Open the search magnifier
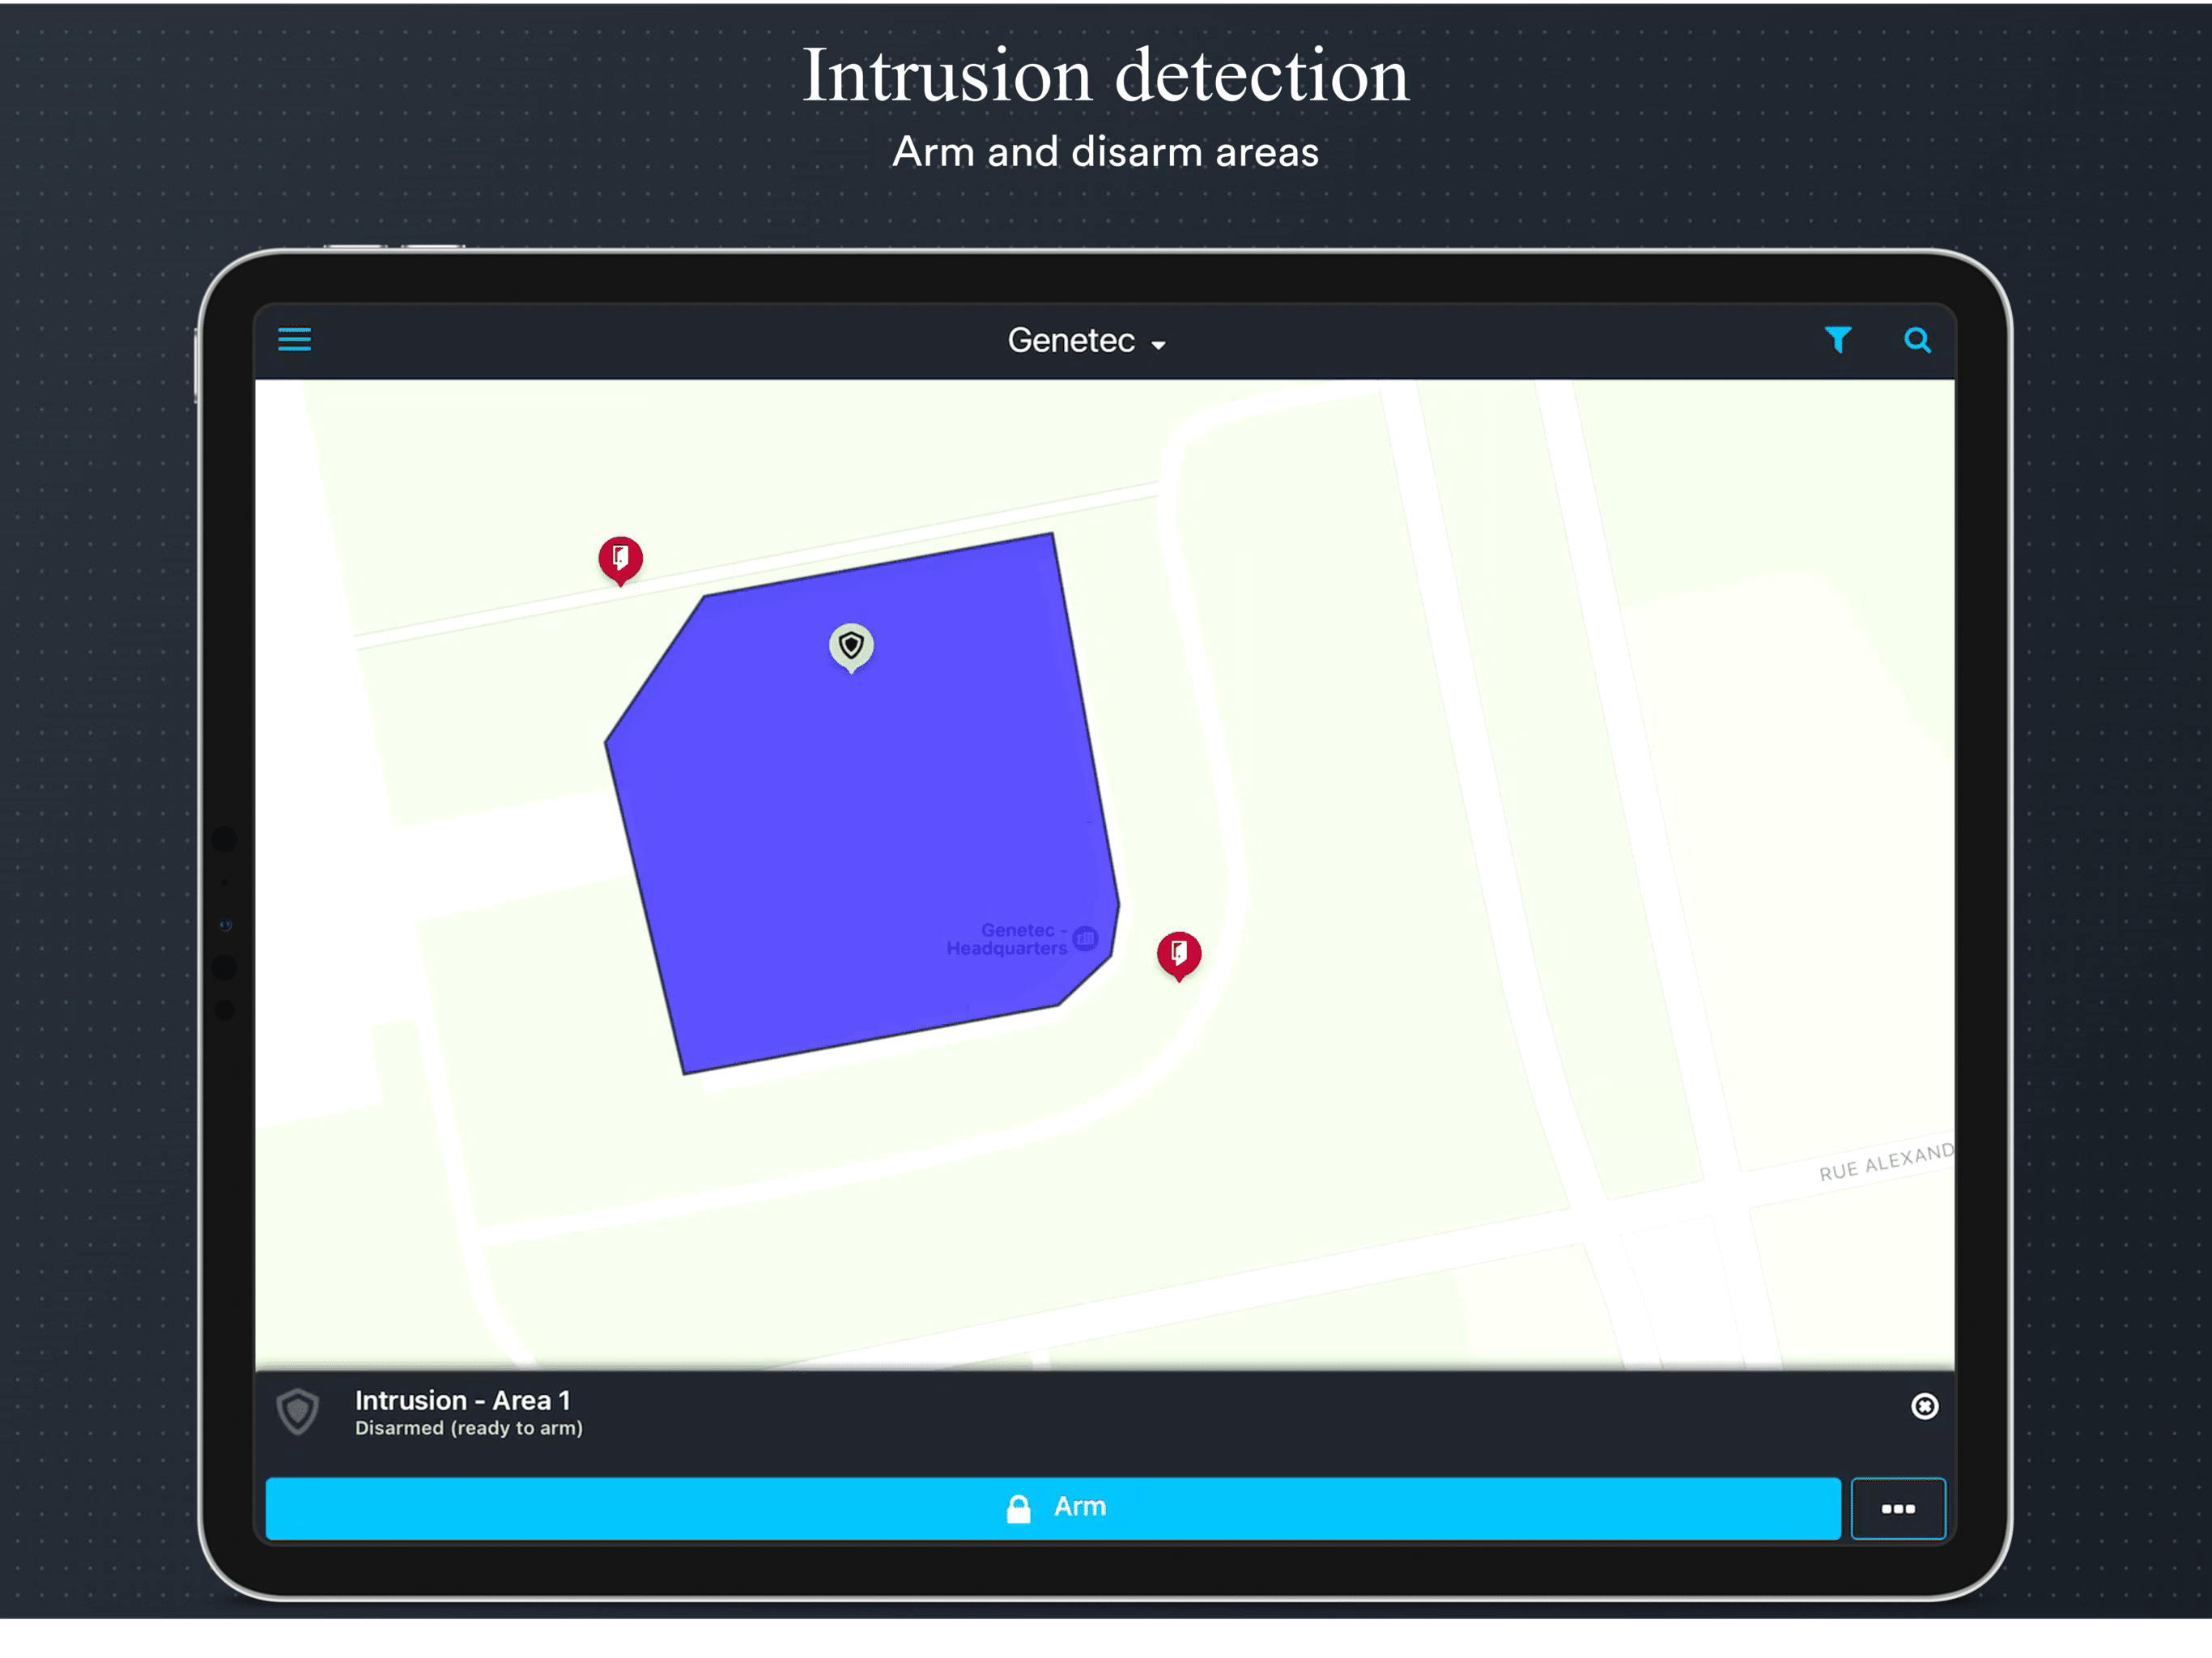This screenshot has height=1658, width=2212. [x=1916, y=340]
